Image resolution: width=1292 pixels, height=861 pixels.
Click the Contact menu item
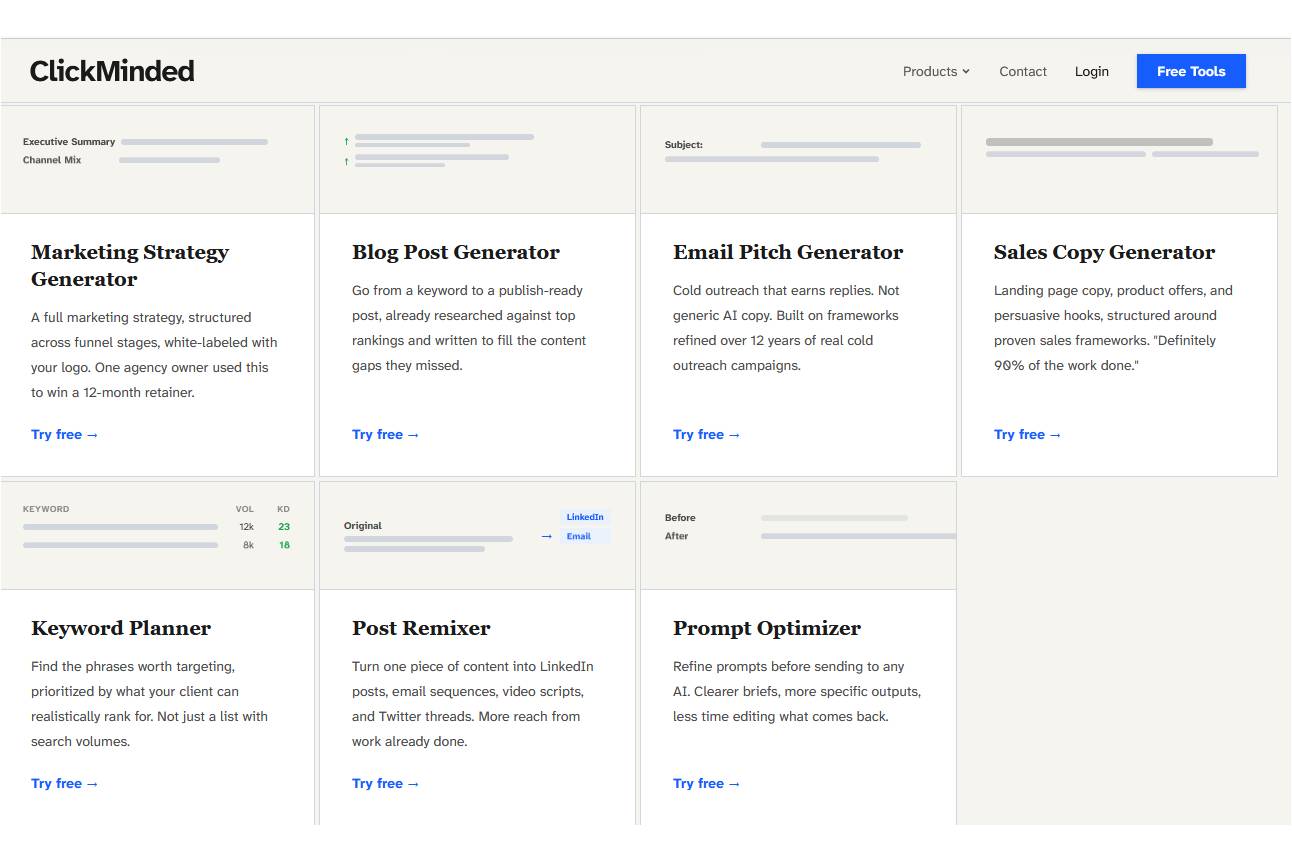click(x=1022, y=71)
